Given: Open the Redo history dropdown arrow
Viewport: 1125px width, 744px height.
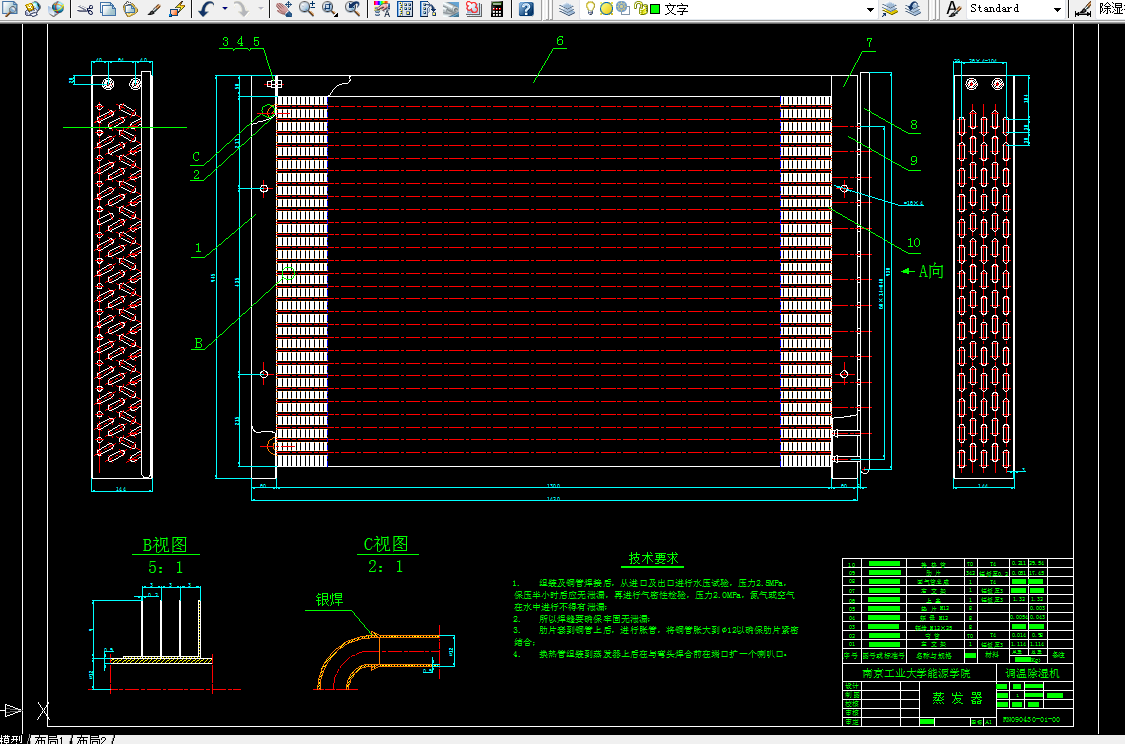Looking at the screenshot, I should (260, 9).
